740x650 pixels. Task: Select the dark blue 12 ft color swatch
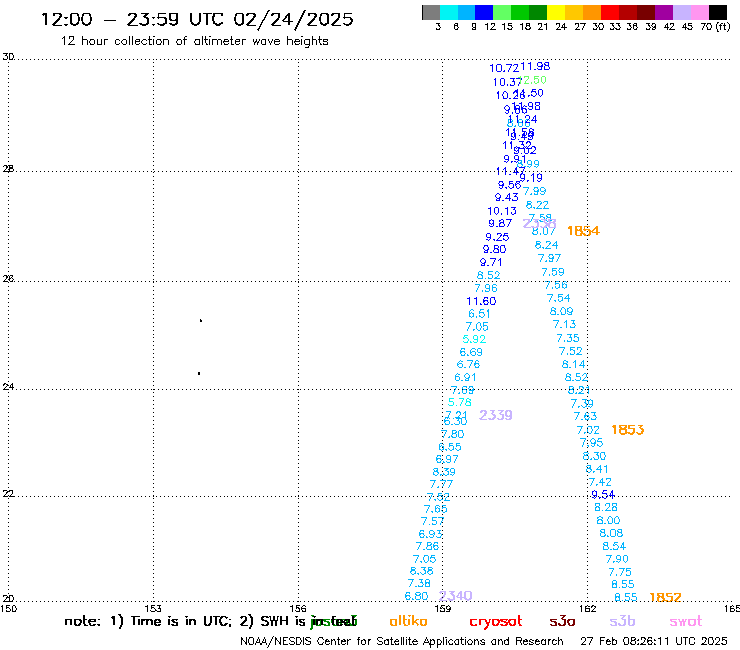click(484, 13)
